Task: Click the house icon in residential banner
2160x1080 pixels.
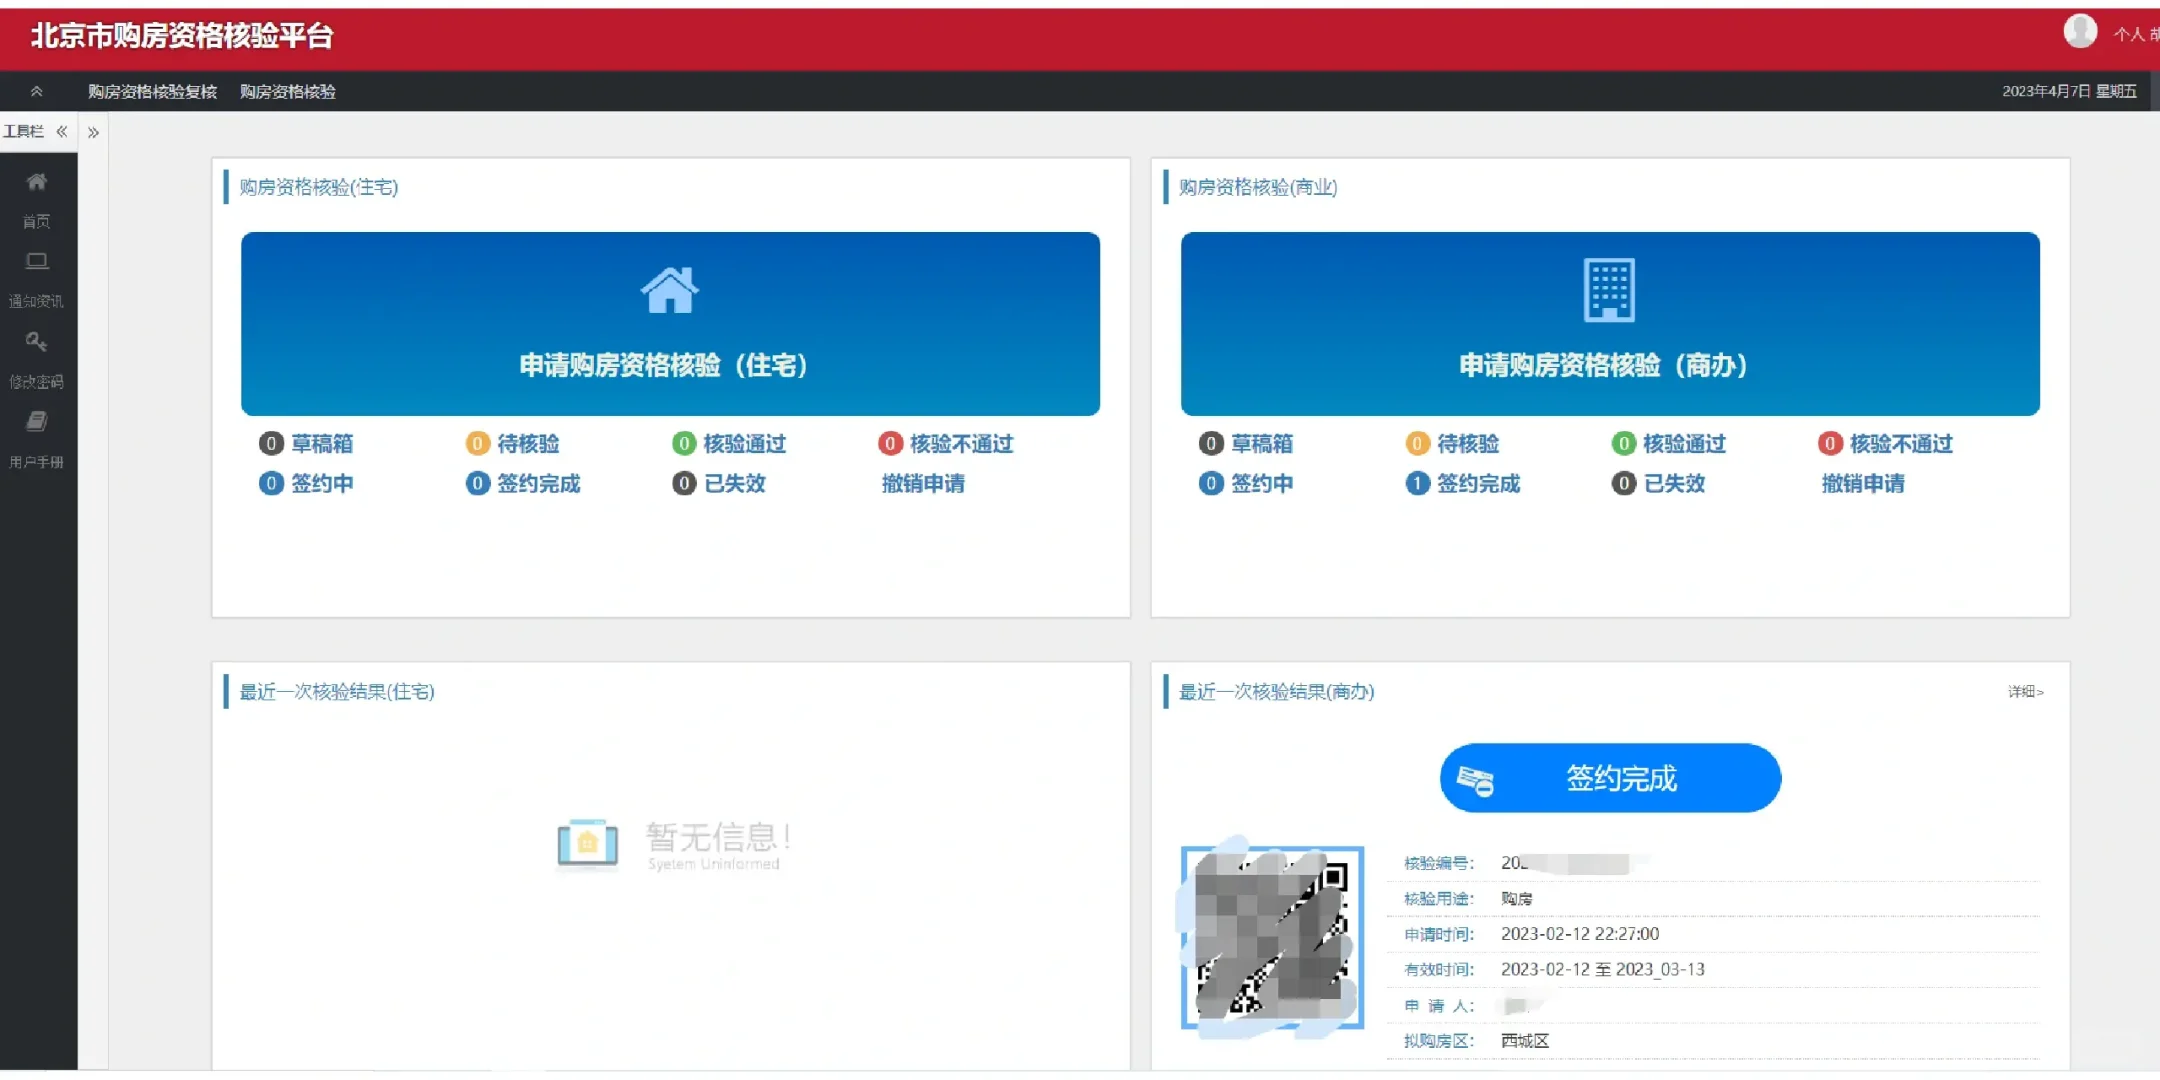Action: [669, 290]
